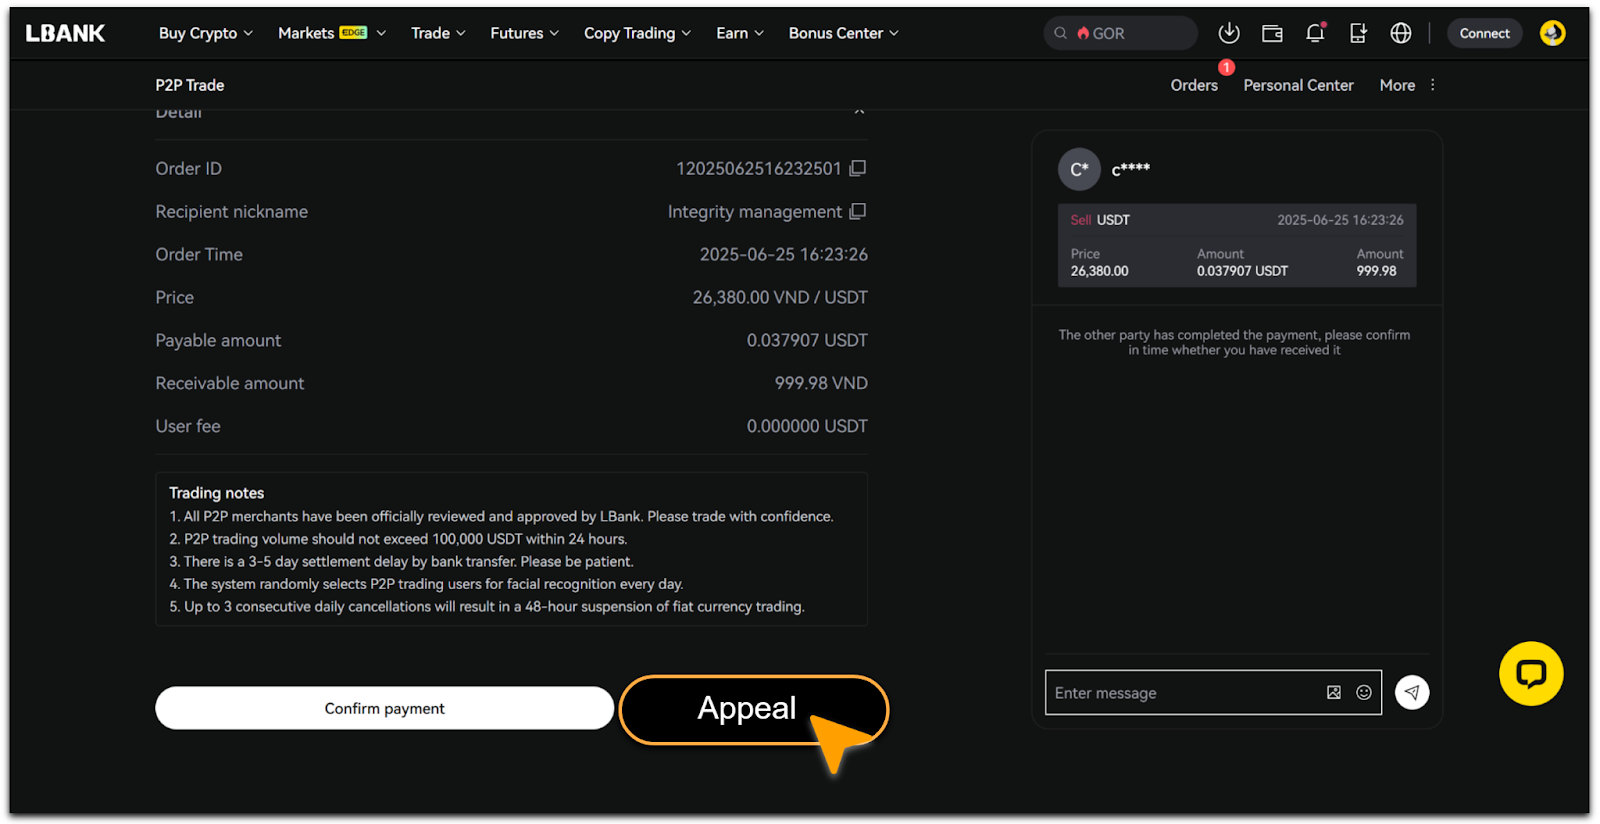Send chat message with paper plane icon

click(1412, 692)
